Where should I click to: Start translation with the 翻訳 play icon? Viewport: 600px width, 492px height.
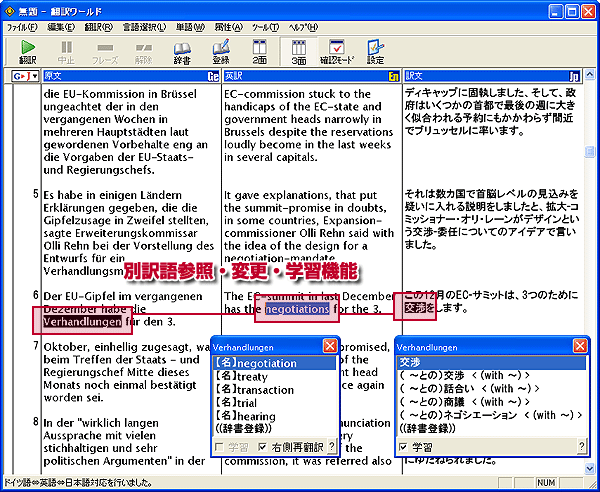28,52
